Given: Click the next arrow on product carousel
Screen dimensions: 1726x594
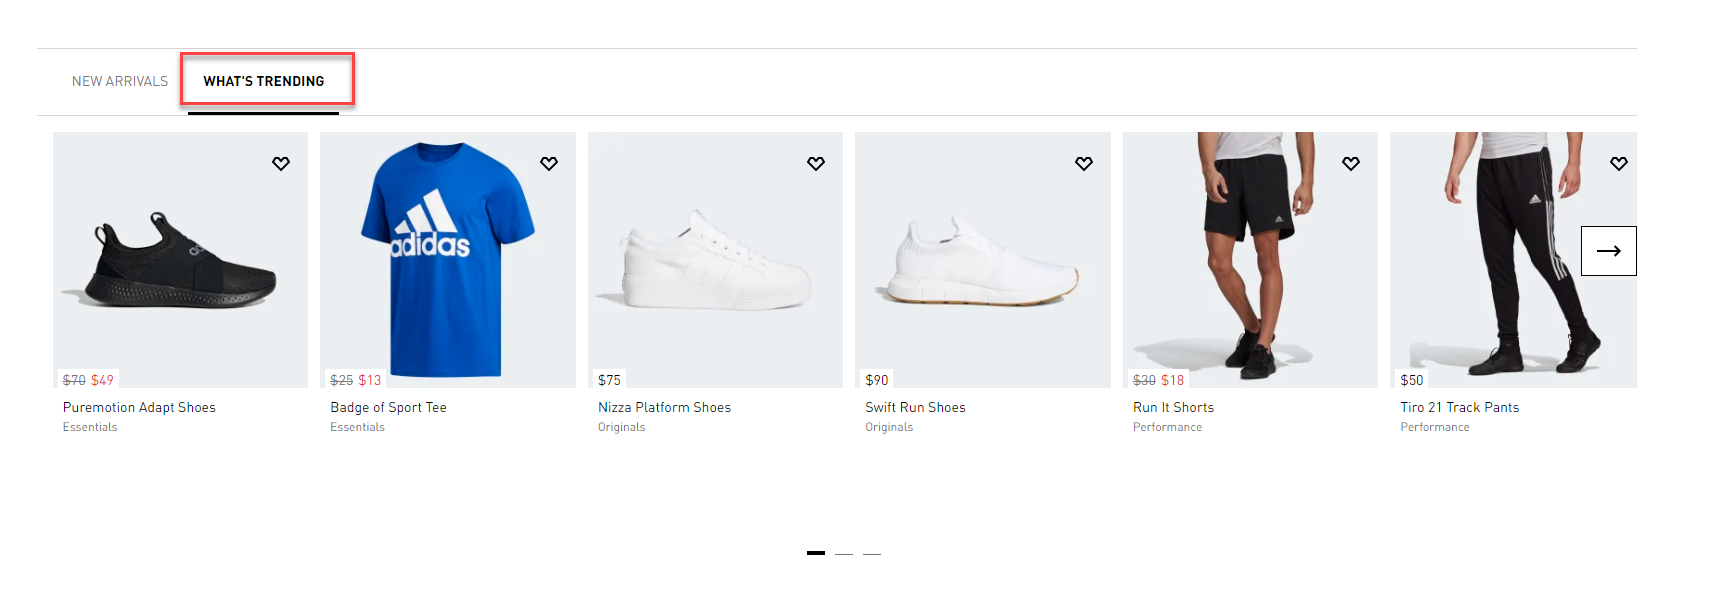Looking at the screenshot, I should click(1608, 251).
